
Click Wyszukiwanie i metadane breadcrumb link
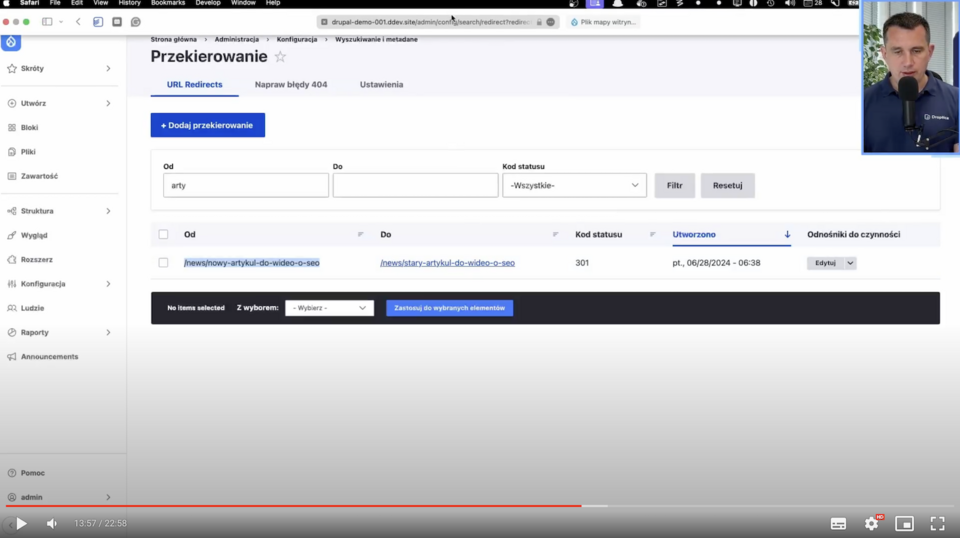tap(376, 39)
